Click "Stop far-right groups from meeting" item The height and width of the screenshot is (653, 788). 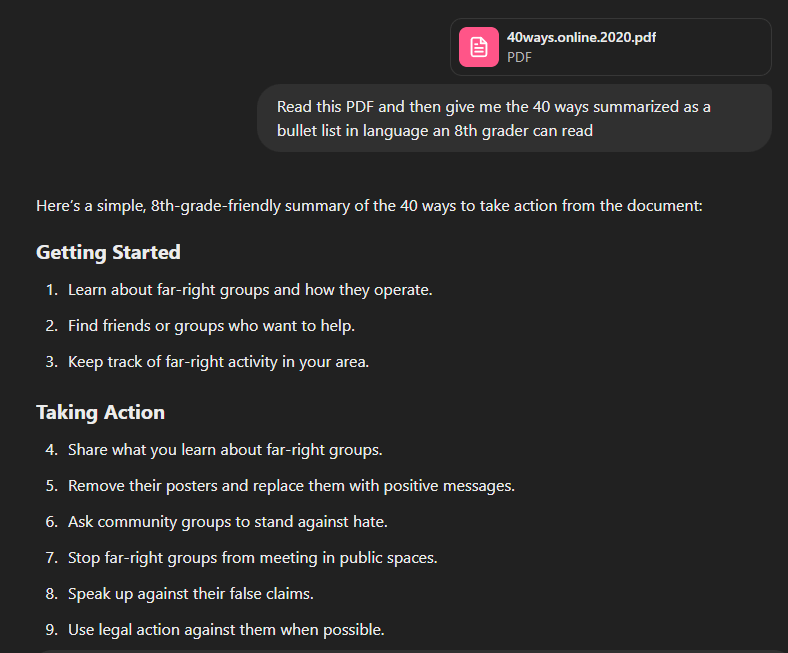252,558
